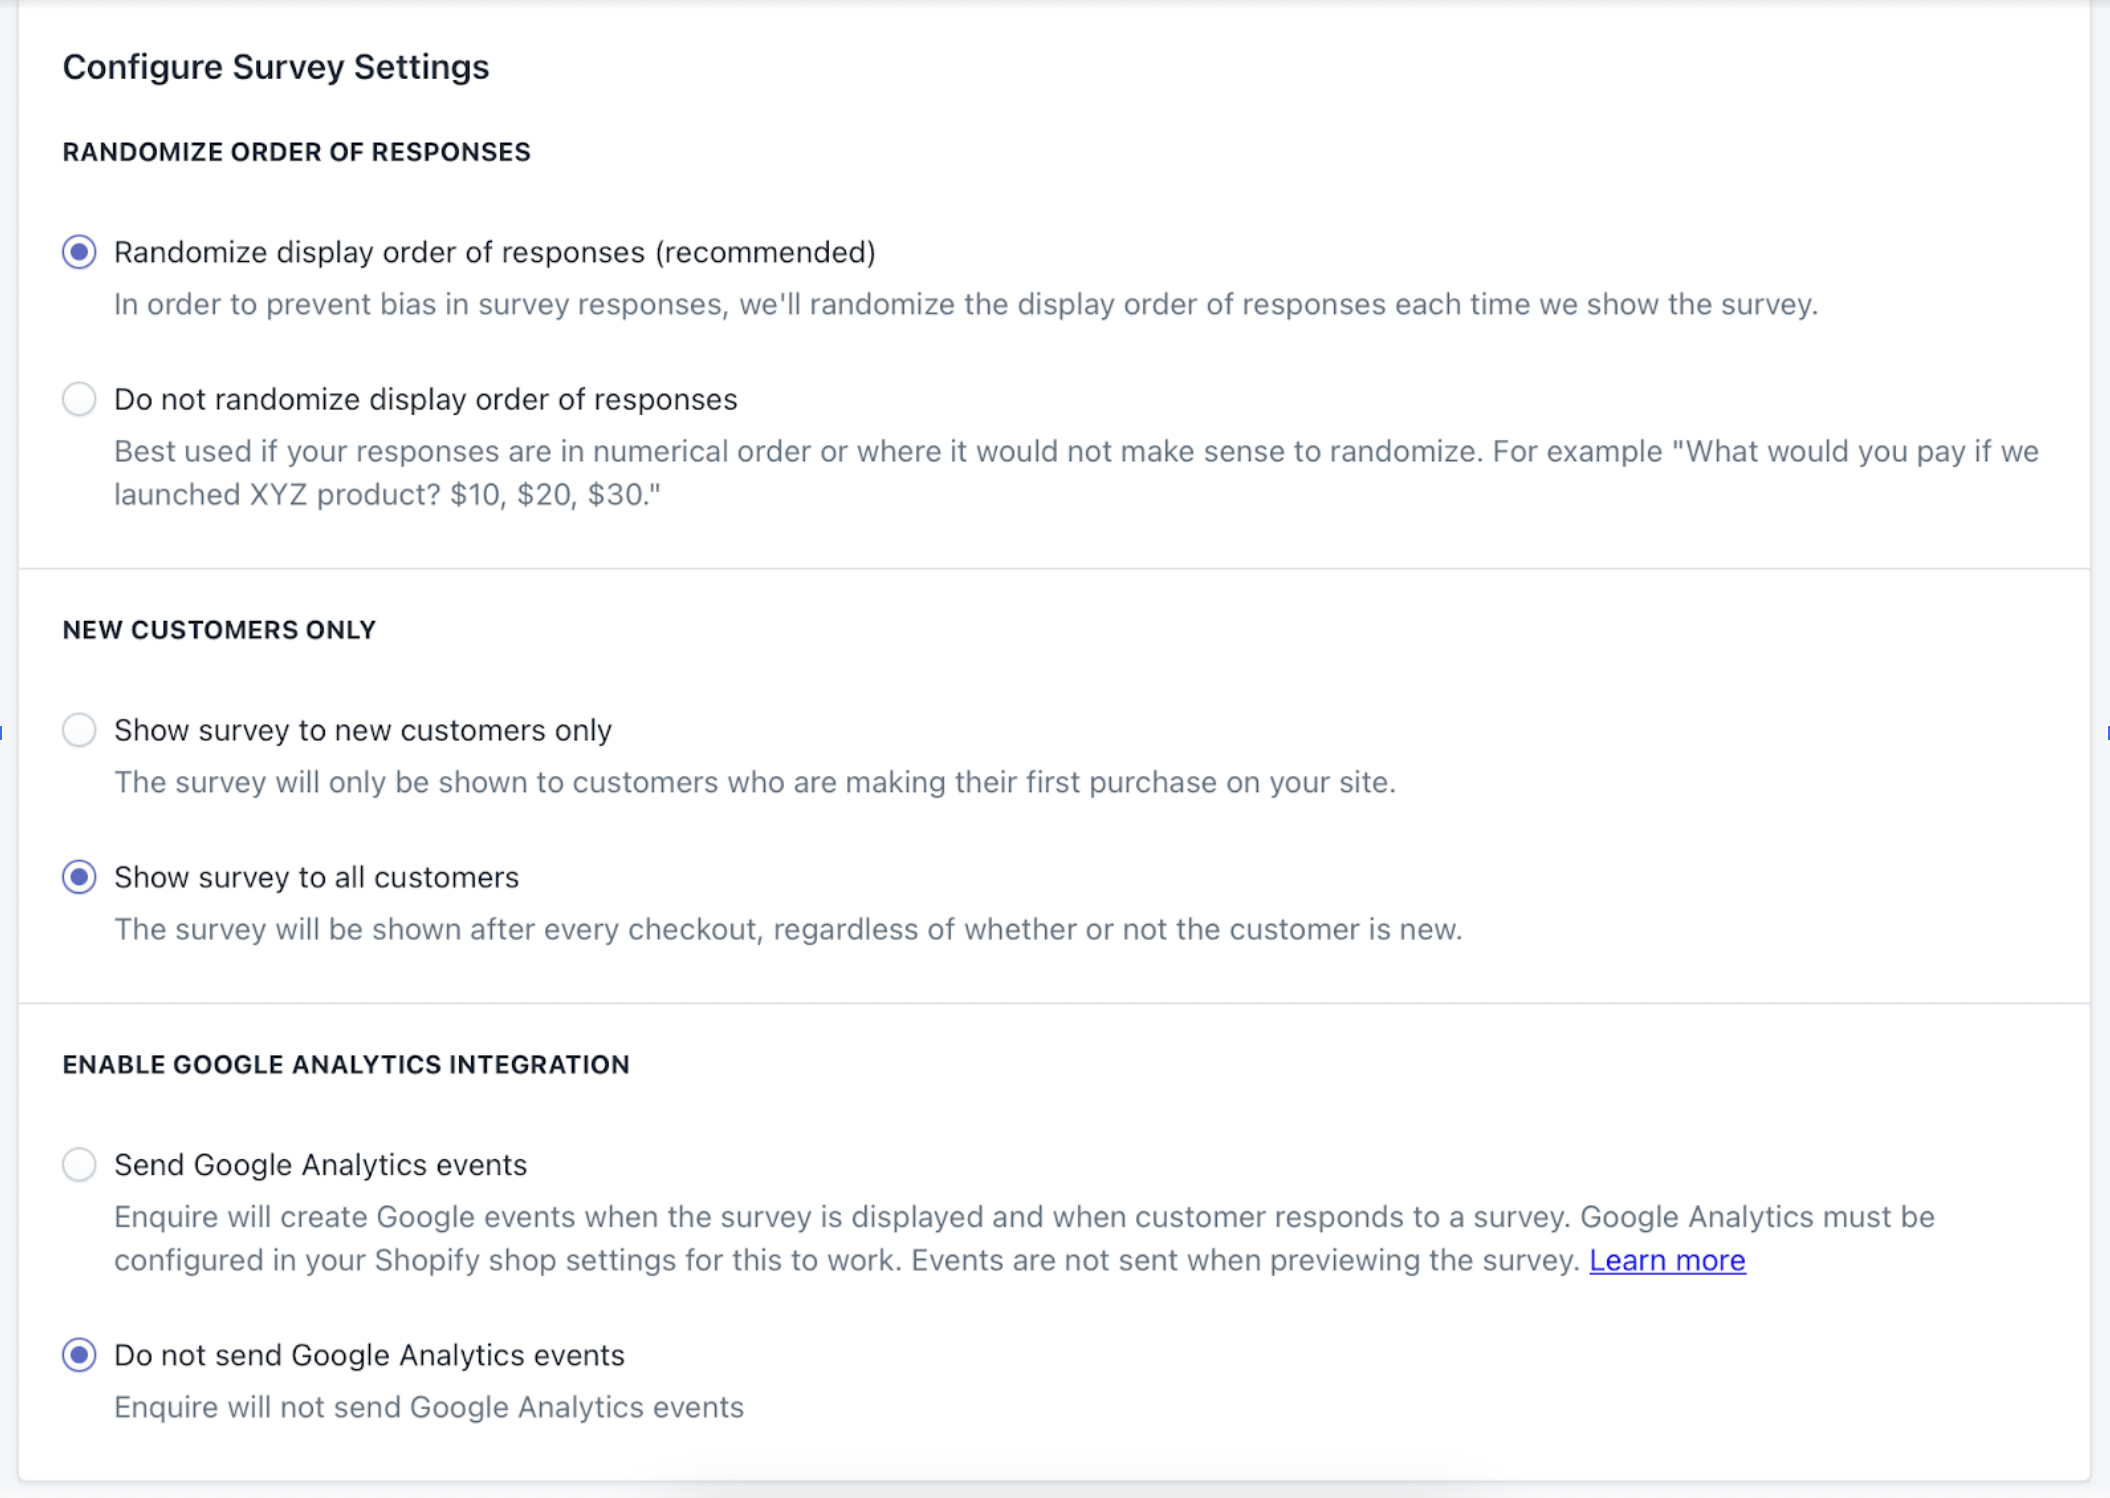This screenshot has width=2110, height=1498.
Task: Click the radio circle beside "Send Google Analytics events"
Action: coord(79,1165)
